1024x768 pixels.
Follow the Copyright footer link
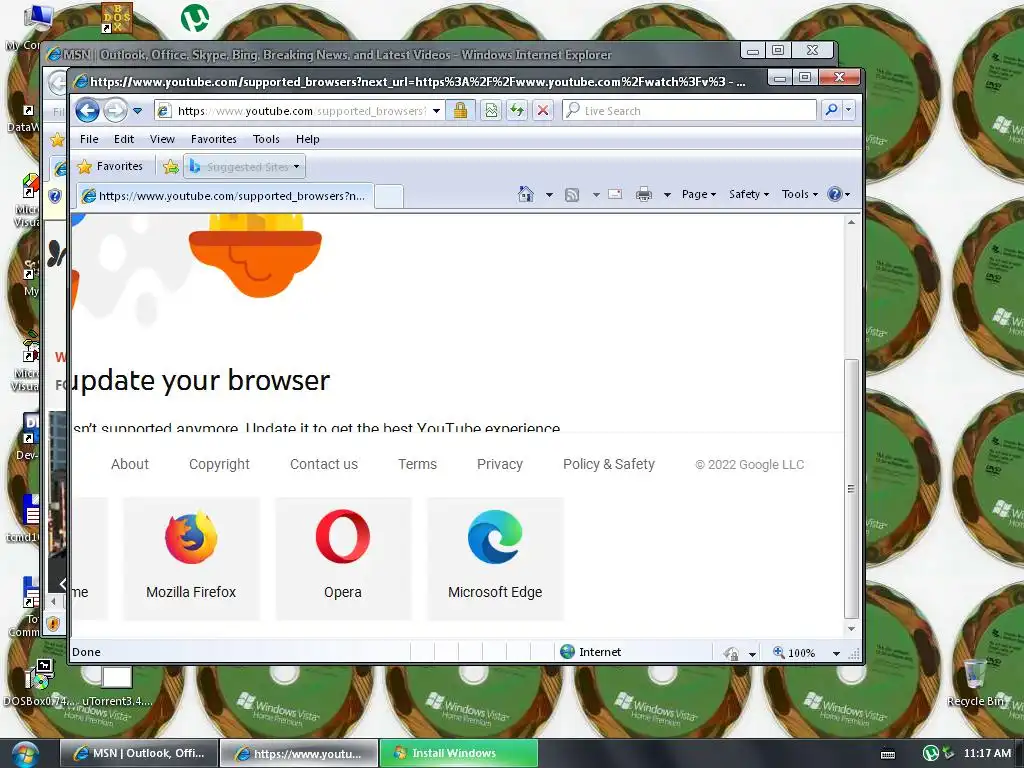pyautogui.click(x=219, y=464)
